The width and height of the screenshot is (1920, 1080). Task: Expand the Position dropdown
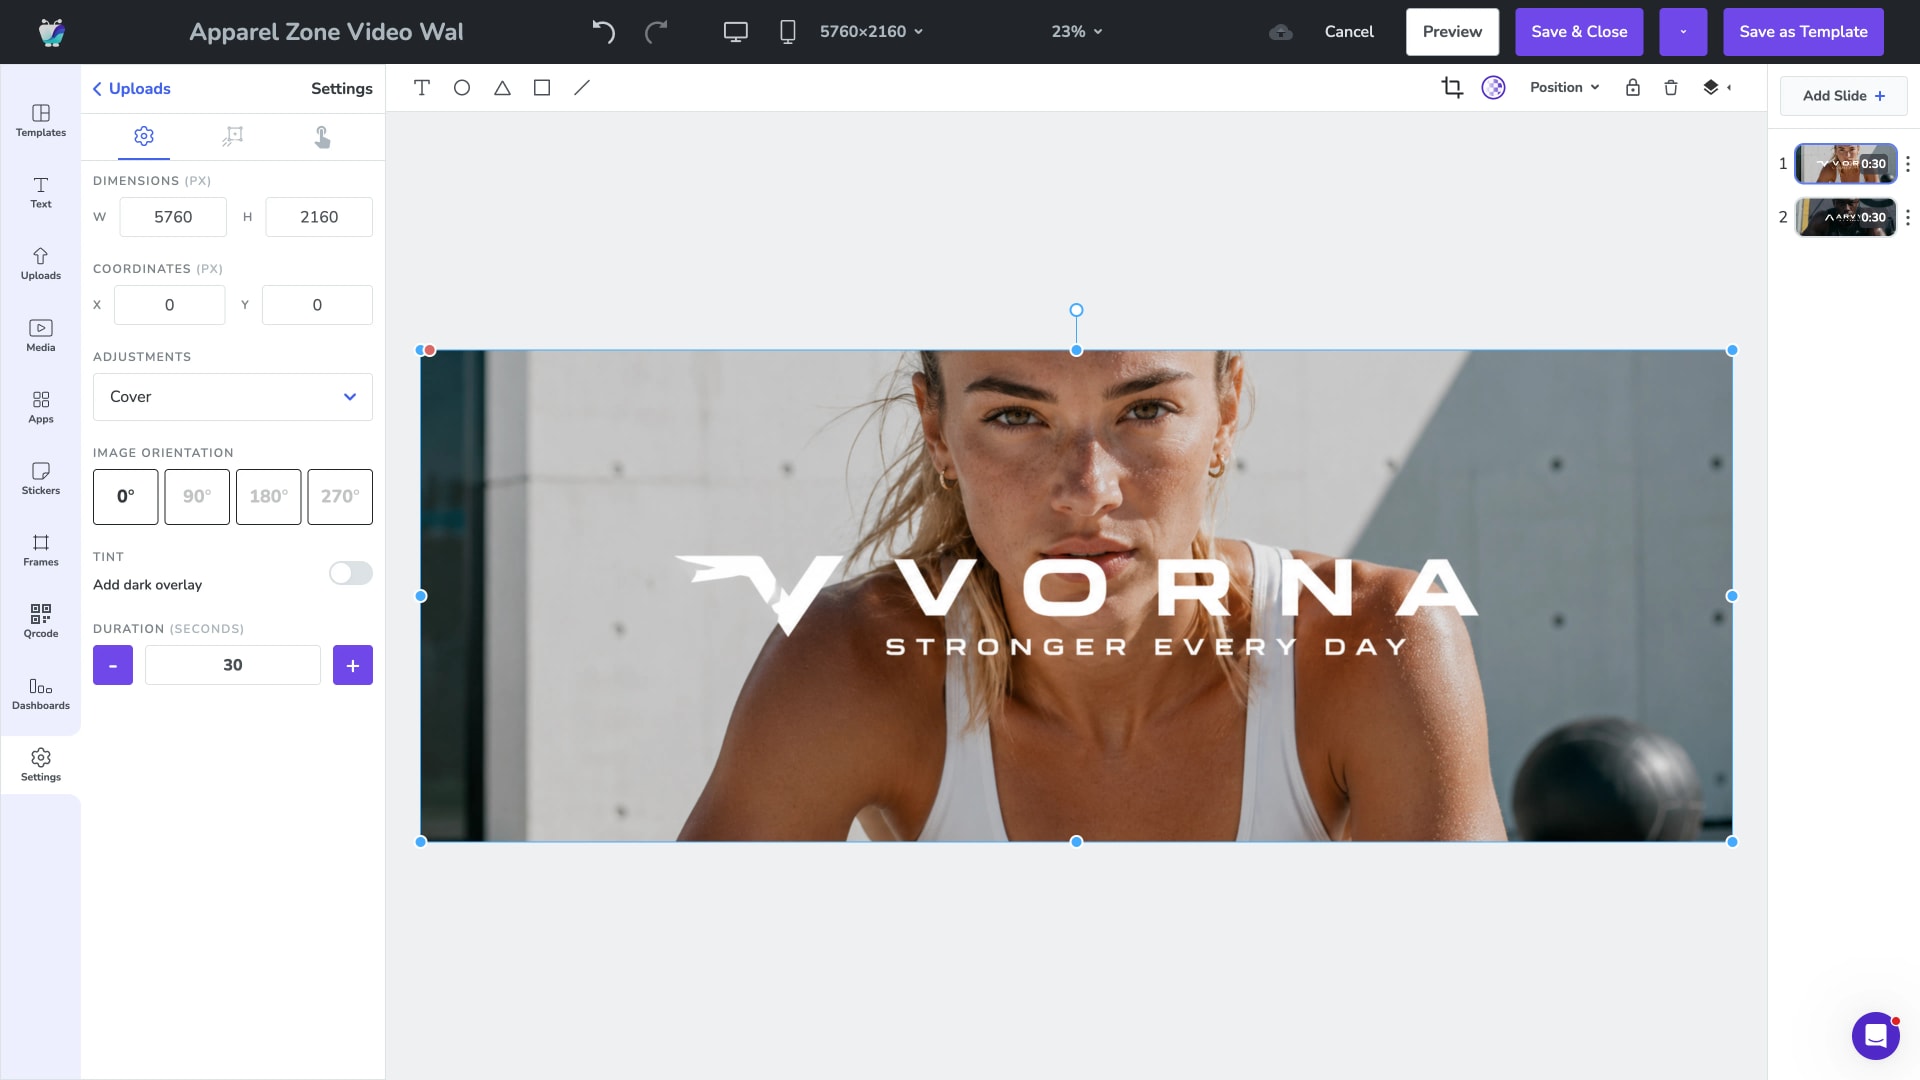point(1565,88)
